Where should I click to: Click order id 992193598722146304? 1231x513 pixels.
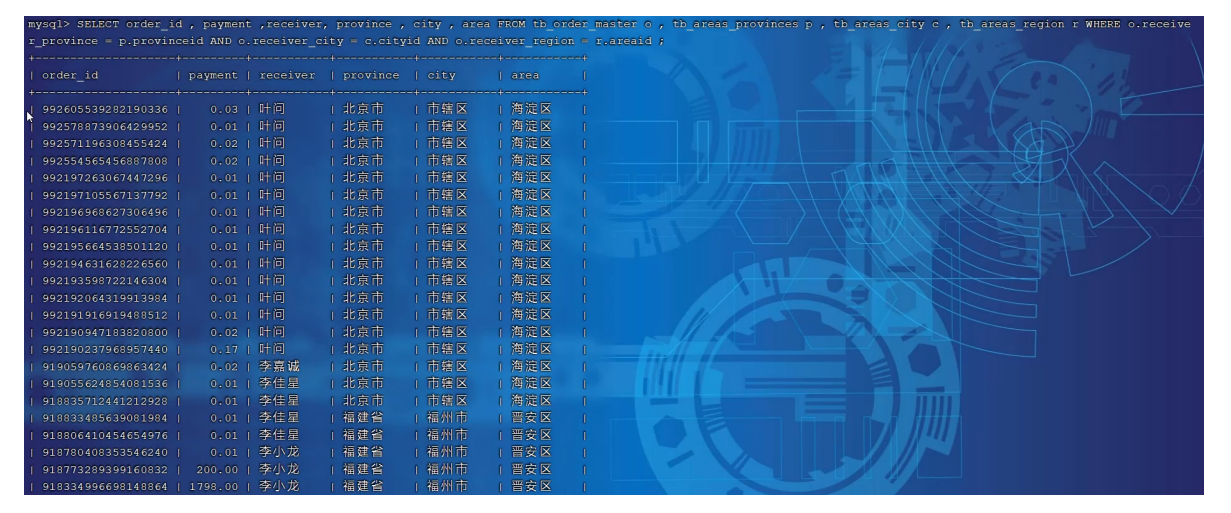(106, 281)
